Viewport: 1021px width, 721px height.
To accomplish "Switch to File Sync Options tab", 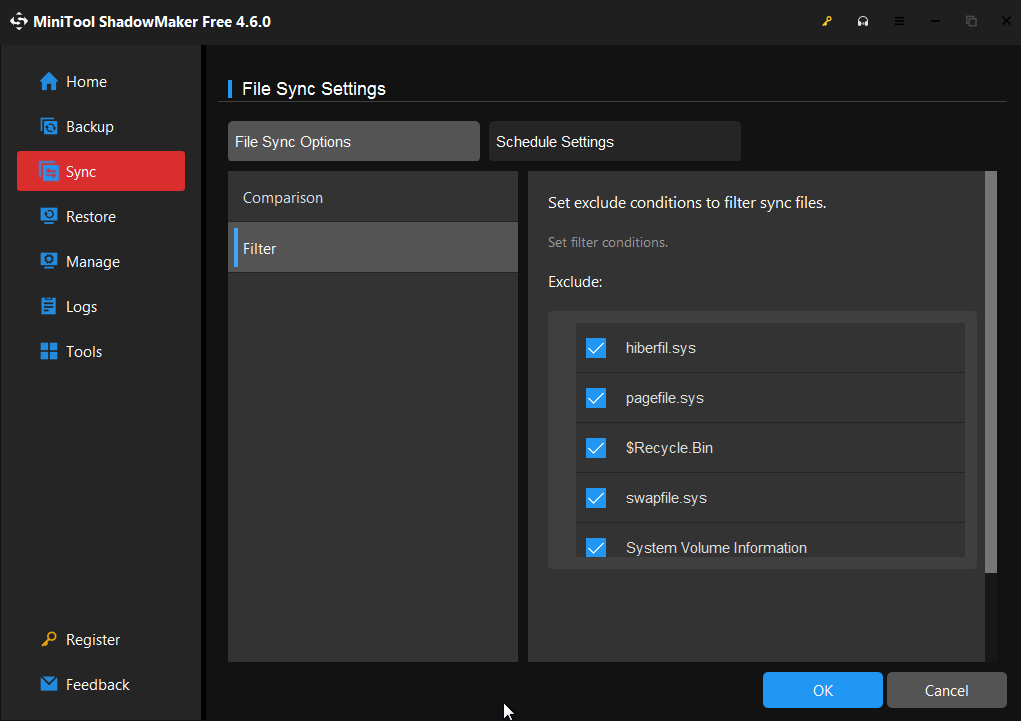I will [354, 141].
